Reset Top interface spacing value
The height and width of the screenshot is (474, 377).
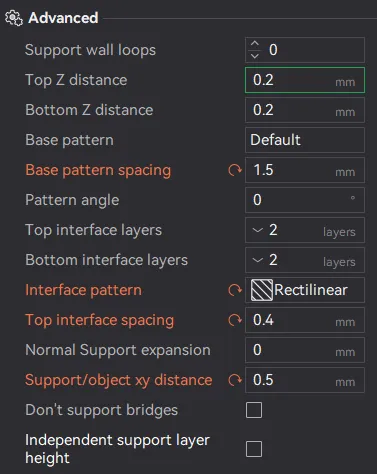click(x=235, y=320)
